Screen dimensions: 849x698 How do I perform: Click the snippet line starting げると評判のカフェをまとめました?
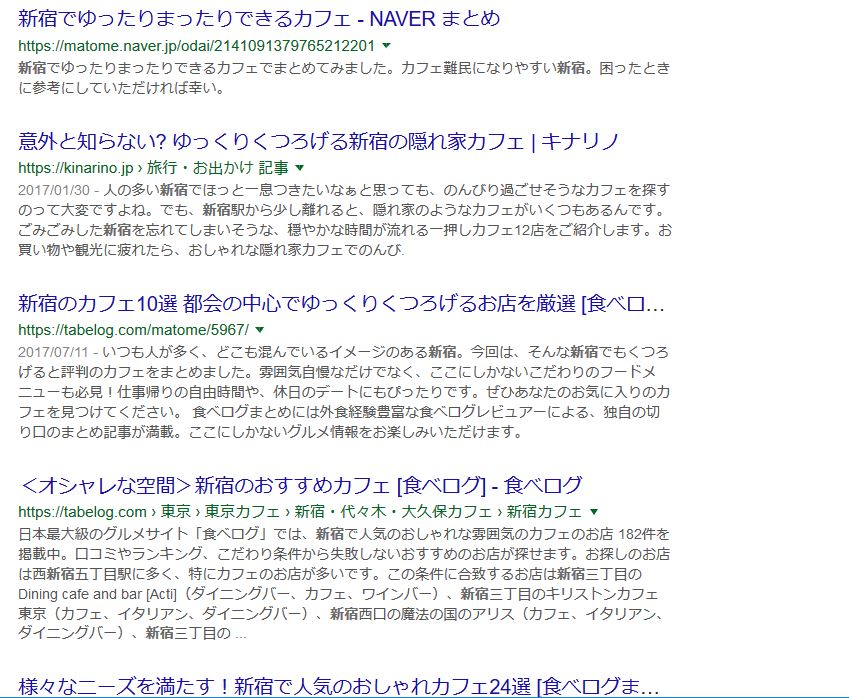coord(337,372)
